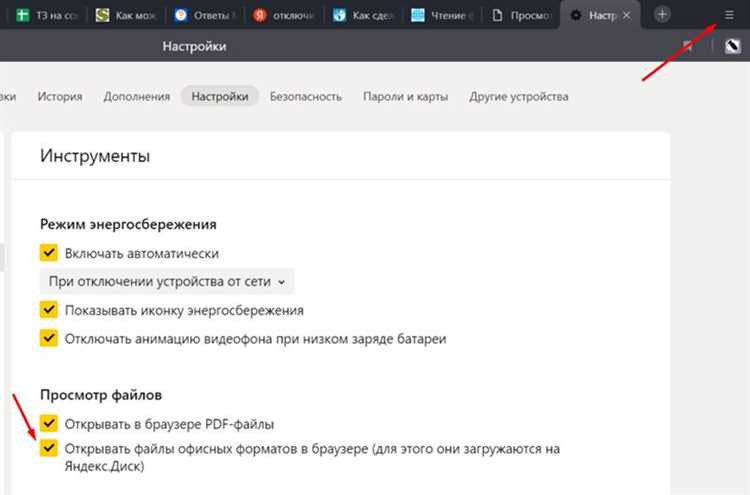Open a new tab with plus button
Viewport: 750px width, 495px height.
(x=662, y=15)
